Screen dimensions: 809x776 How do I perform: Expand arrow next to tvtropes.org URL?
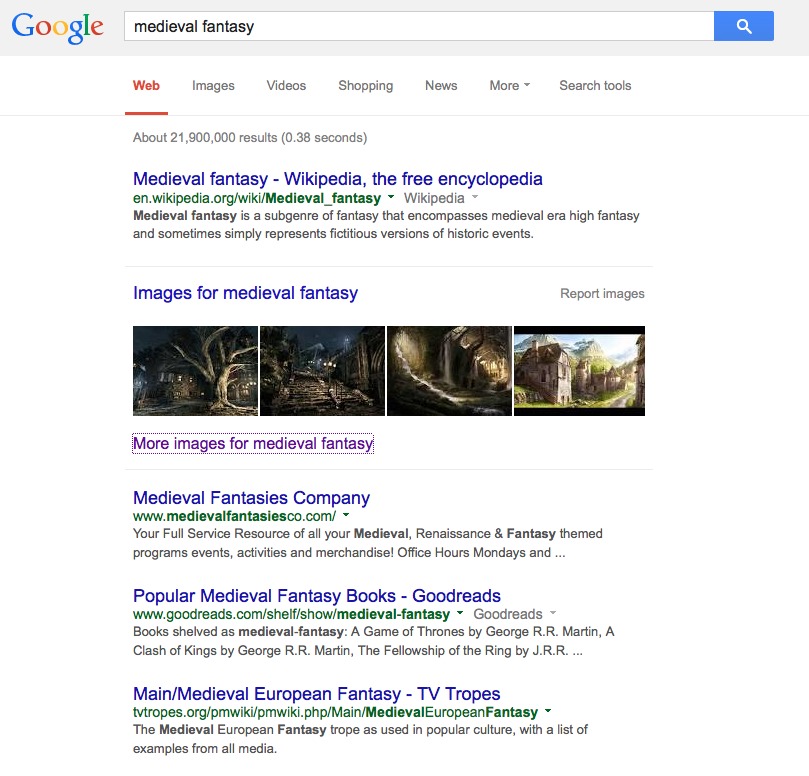(548, 711)
